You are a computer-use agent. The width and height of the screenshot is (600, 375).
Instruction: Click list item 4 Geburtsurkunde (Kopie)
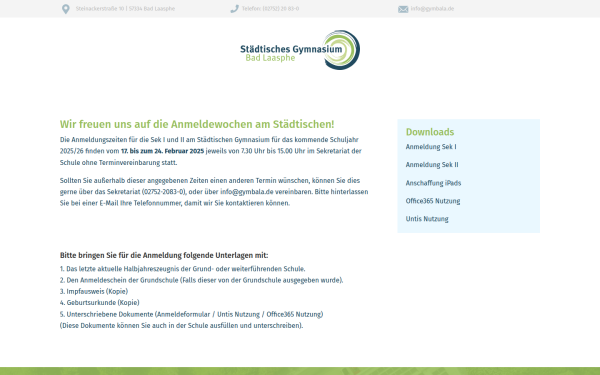(99, 303)
